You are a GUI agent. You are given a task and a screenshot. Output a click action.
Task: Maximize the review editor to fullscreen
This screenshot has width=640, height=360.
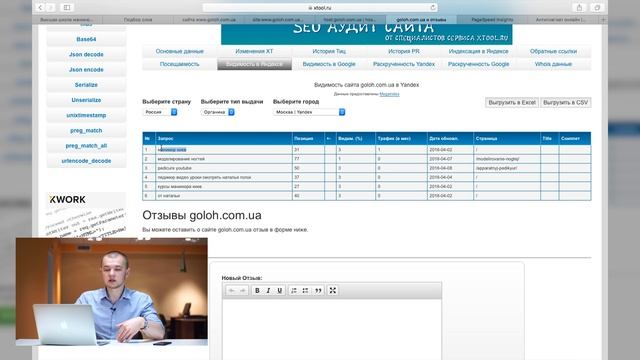pos(333,290)
